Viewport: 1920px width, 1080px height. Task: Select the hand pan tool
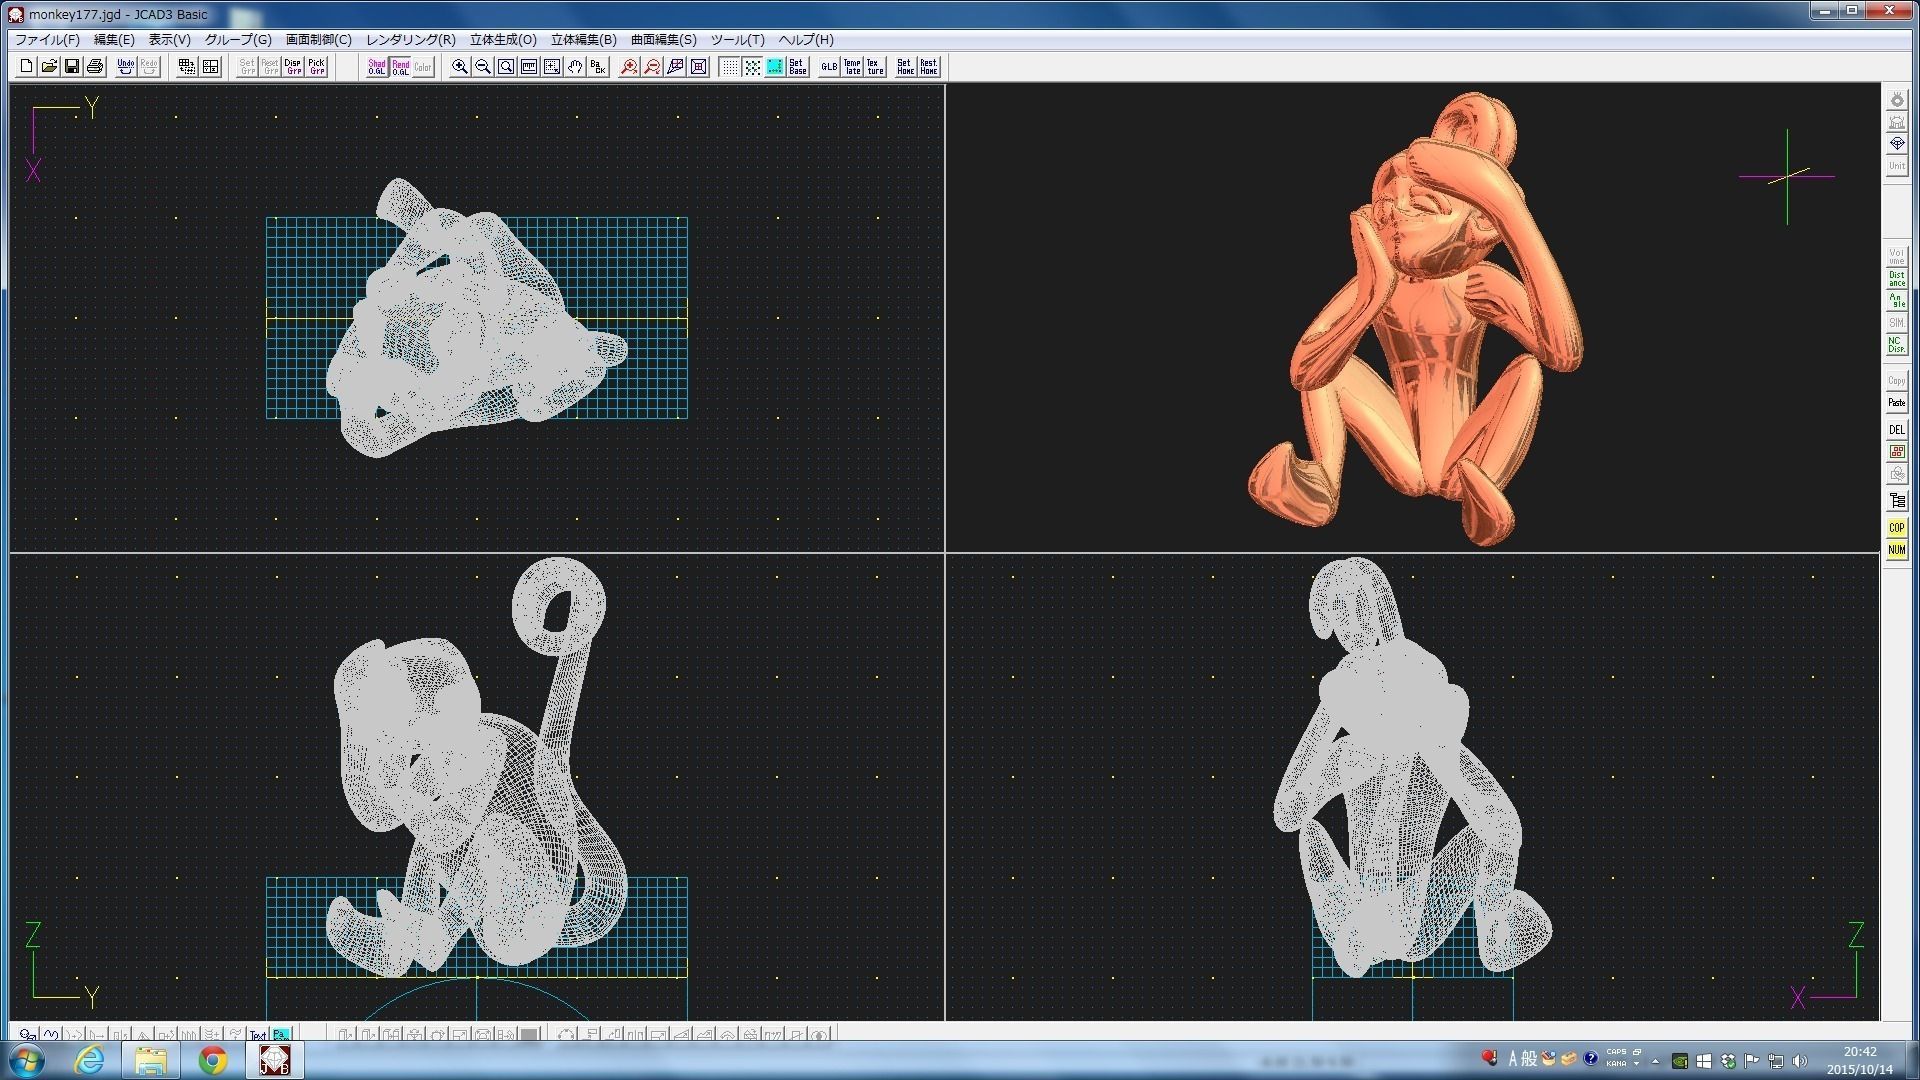pos(575,67)
